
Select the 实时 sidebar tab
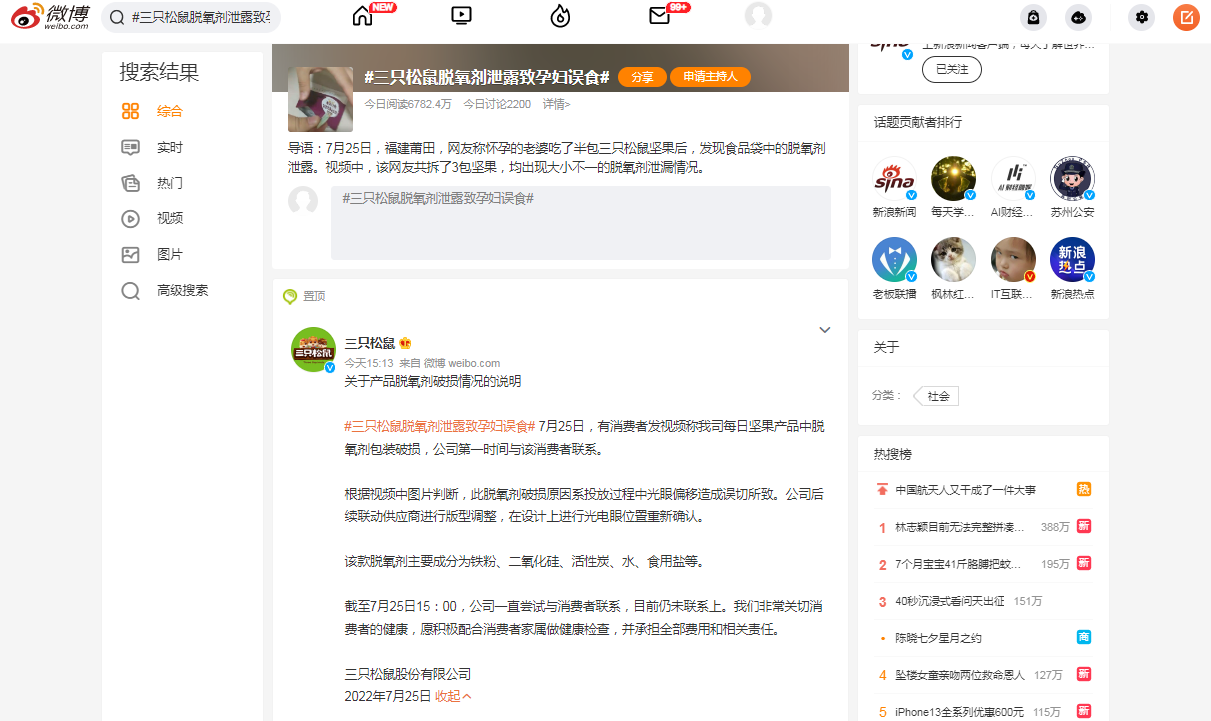coord(170,147)
